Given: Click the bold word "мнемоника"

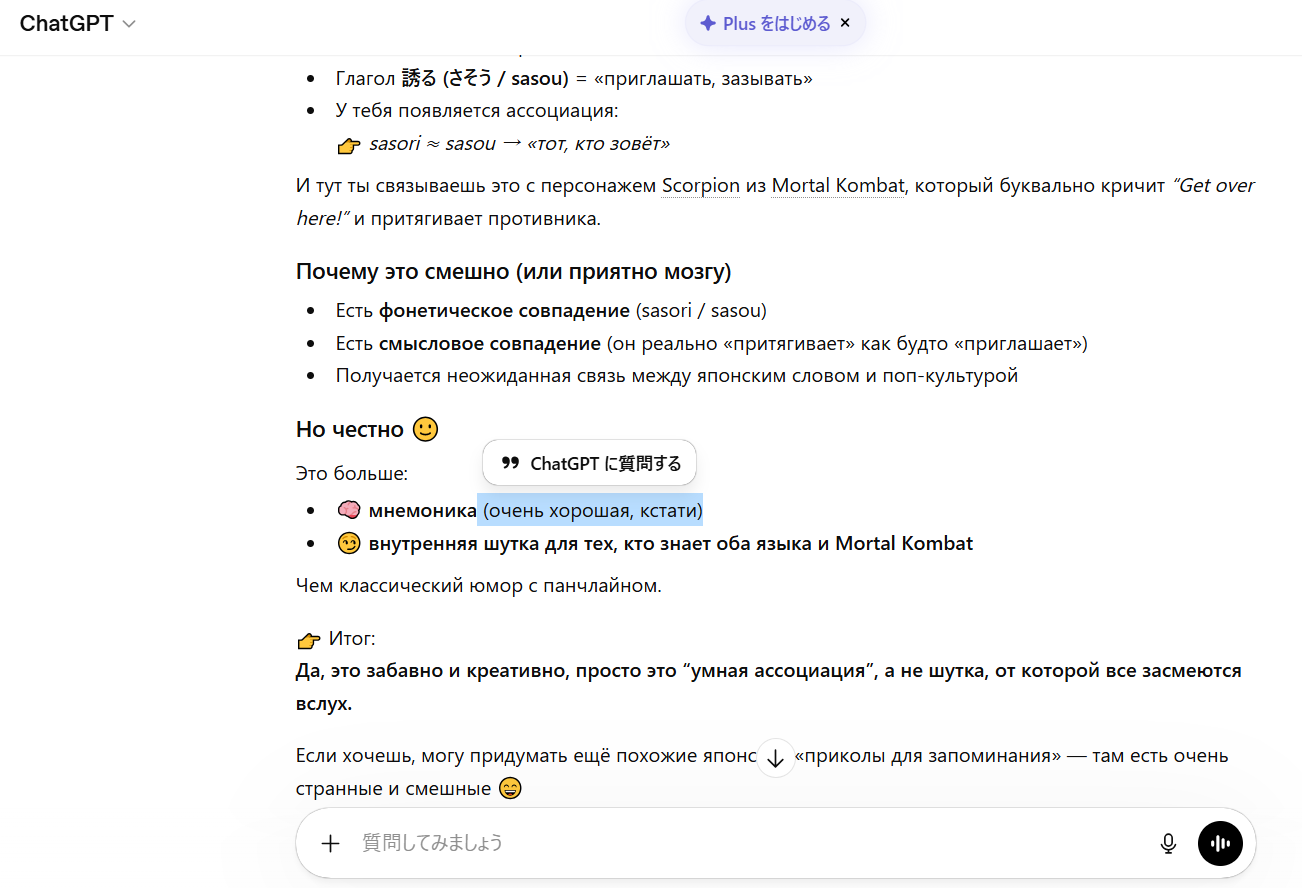Looking at the screenshot, I should (422, 511).
